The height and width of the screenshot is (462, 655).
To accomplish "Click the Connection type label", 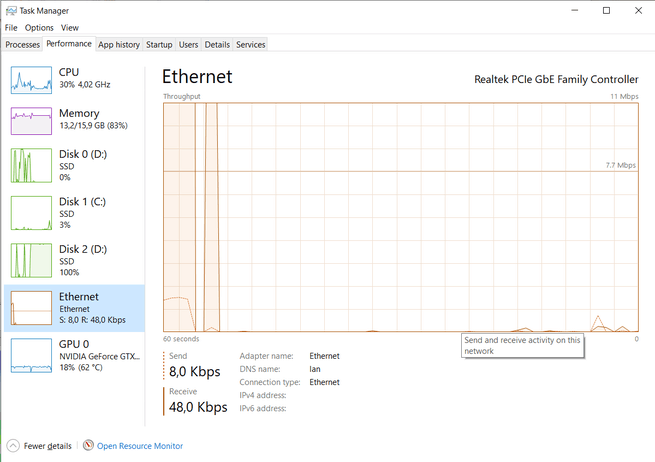I will pyautogui.click(x=270, y=382).
